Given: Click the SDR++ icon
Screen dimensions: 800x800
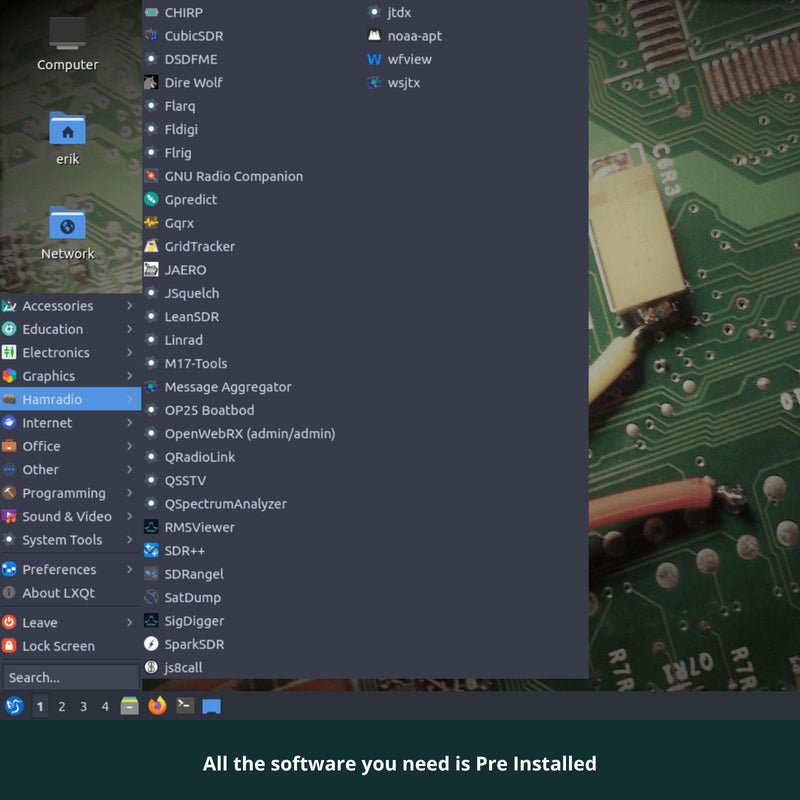Looking at the screenshot, I should [x=151, y=551].
